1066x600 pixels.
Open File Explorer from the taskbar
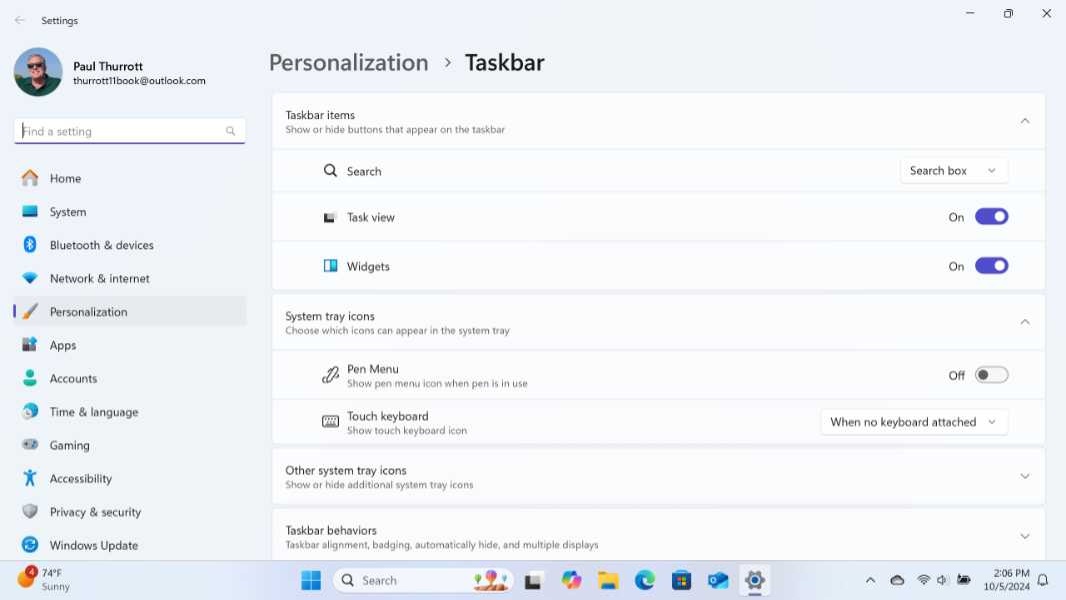pyautogui.click(x=608, y=580)
